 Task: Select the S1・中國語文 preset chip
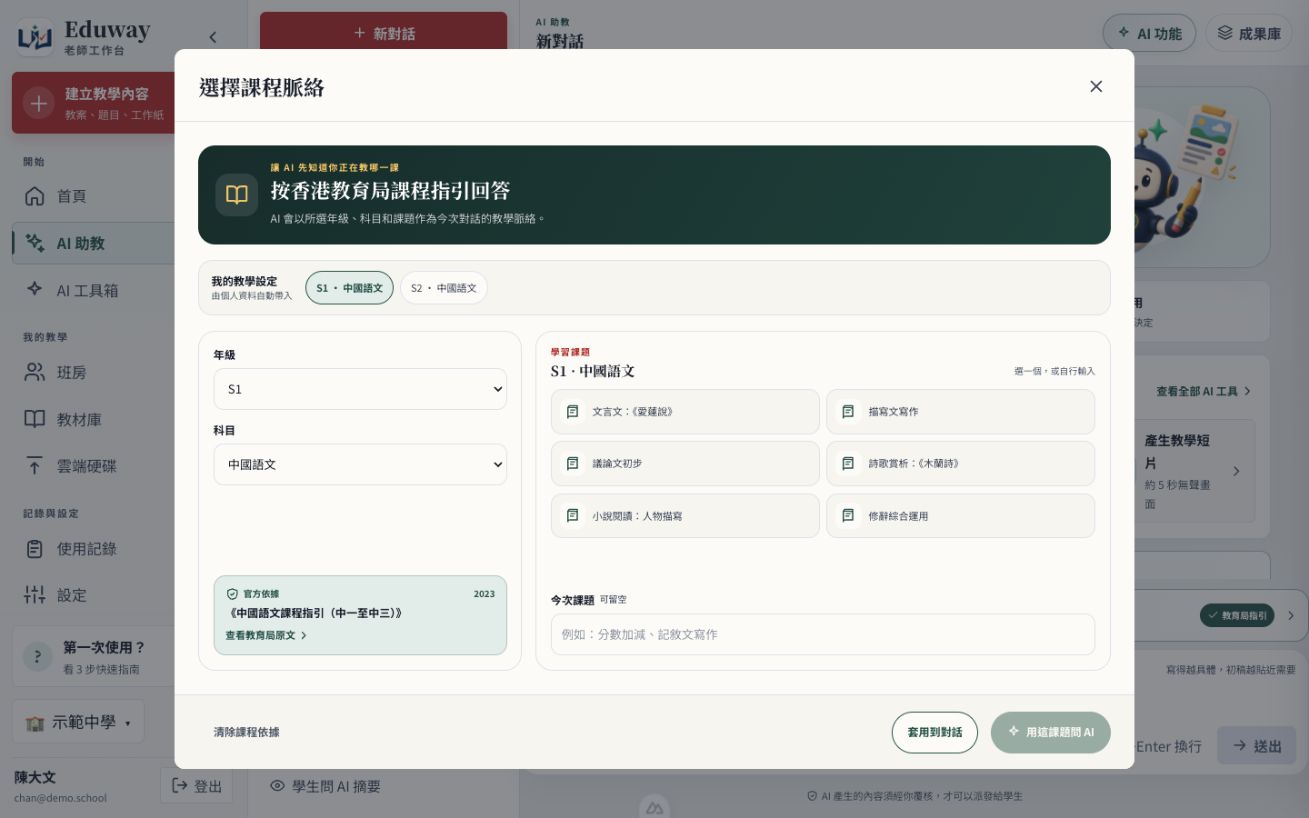[x=349, y=288]
